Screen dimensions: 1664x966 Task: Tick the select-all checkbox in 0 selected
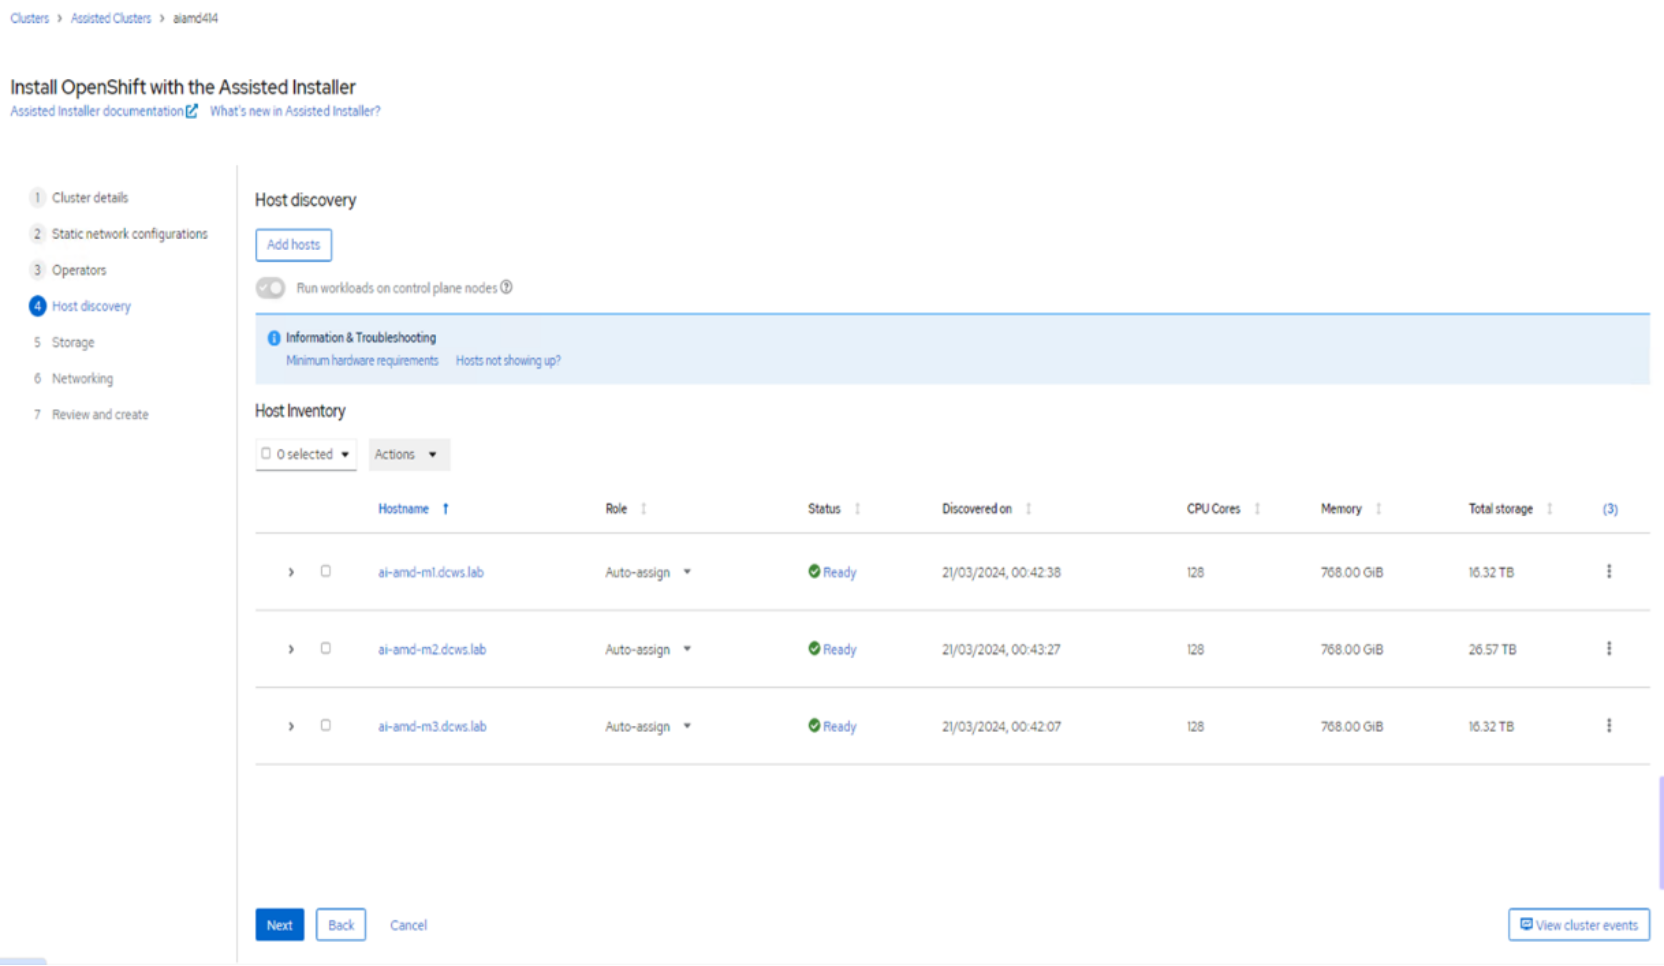point(266,453)
